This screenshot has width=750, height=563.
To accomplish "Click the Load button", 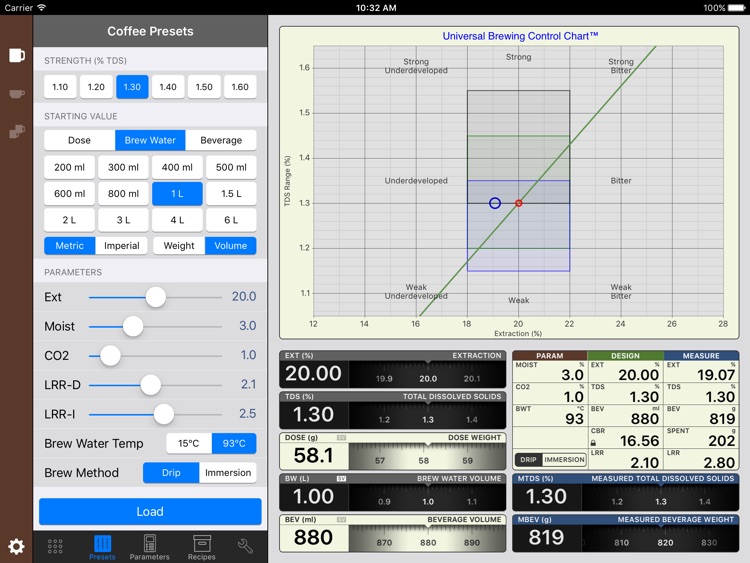I will [150, 511].
